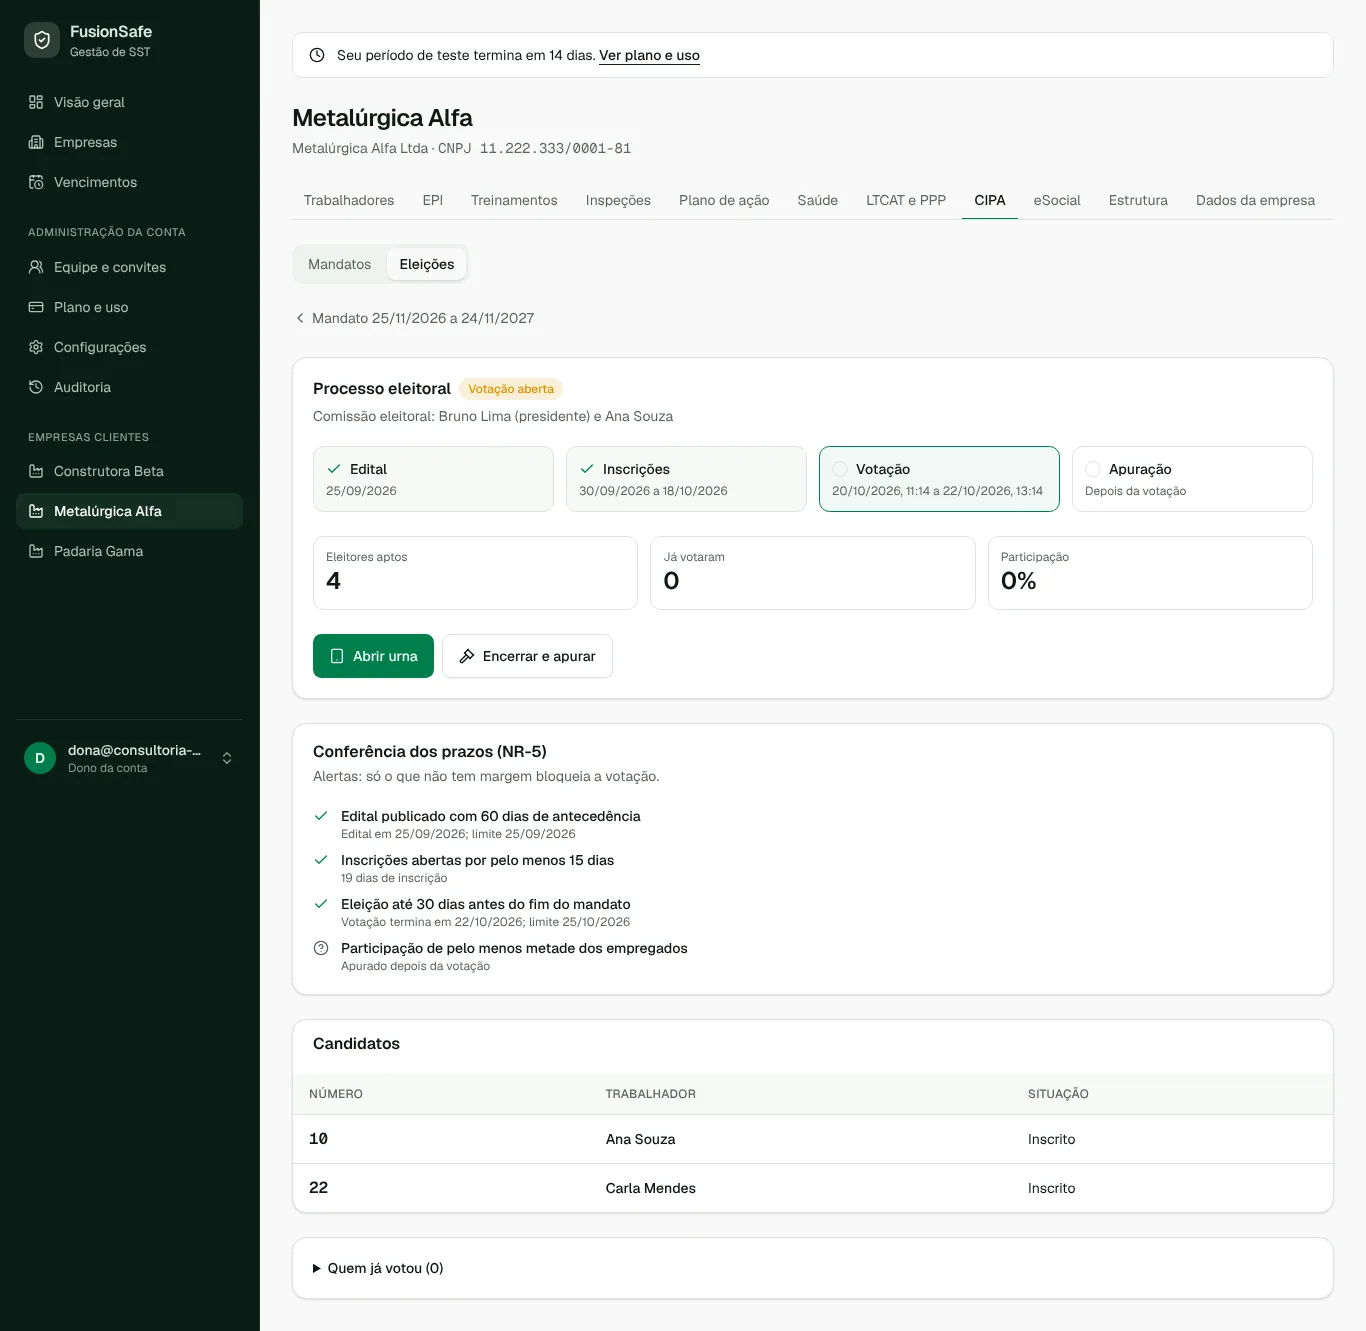This screenshot has width=1366, height=1331.
Task: Open the LTCAT e PPP tab
Action: (906, 200)
